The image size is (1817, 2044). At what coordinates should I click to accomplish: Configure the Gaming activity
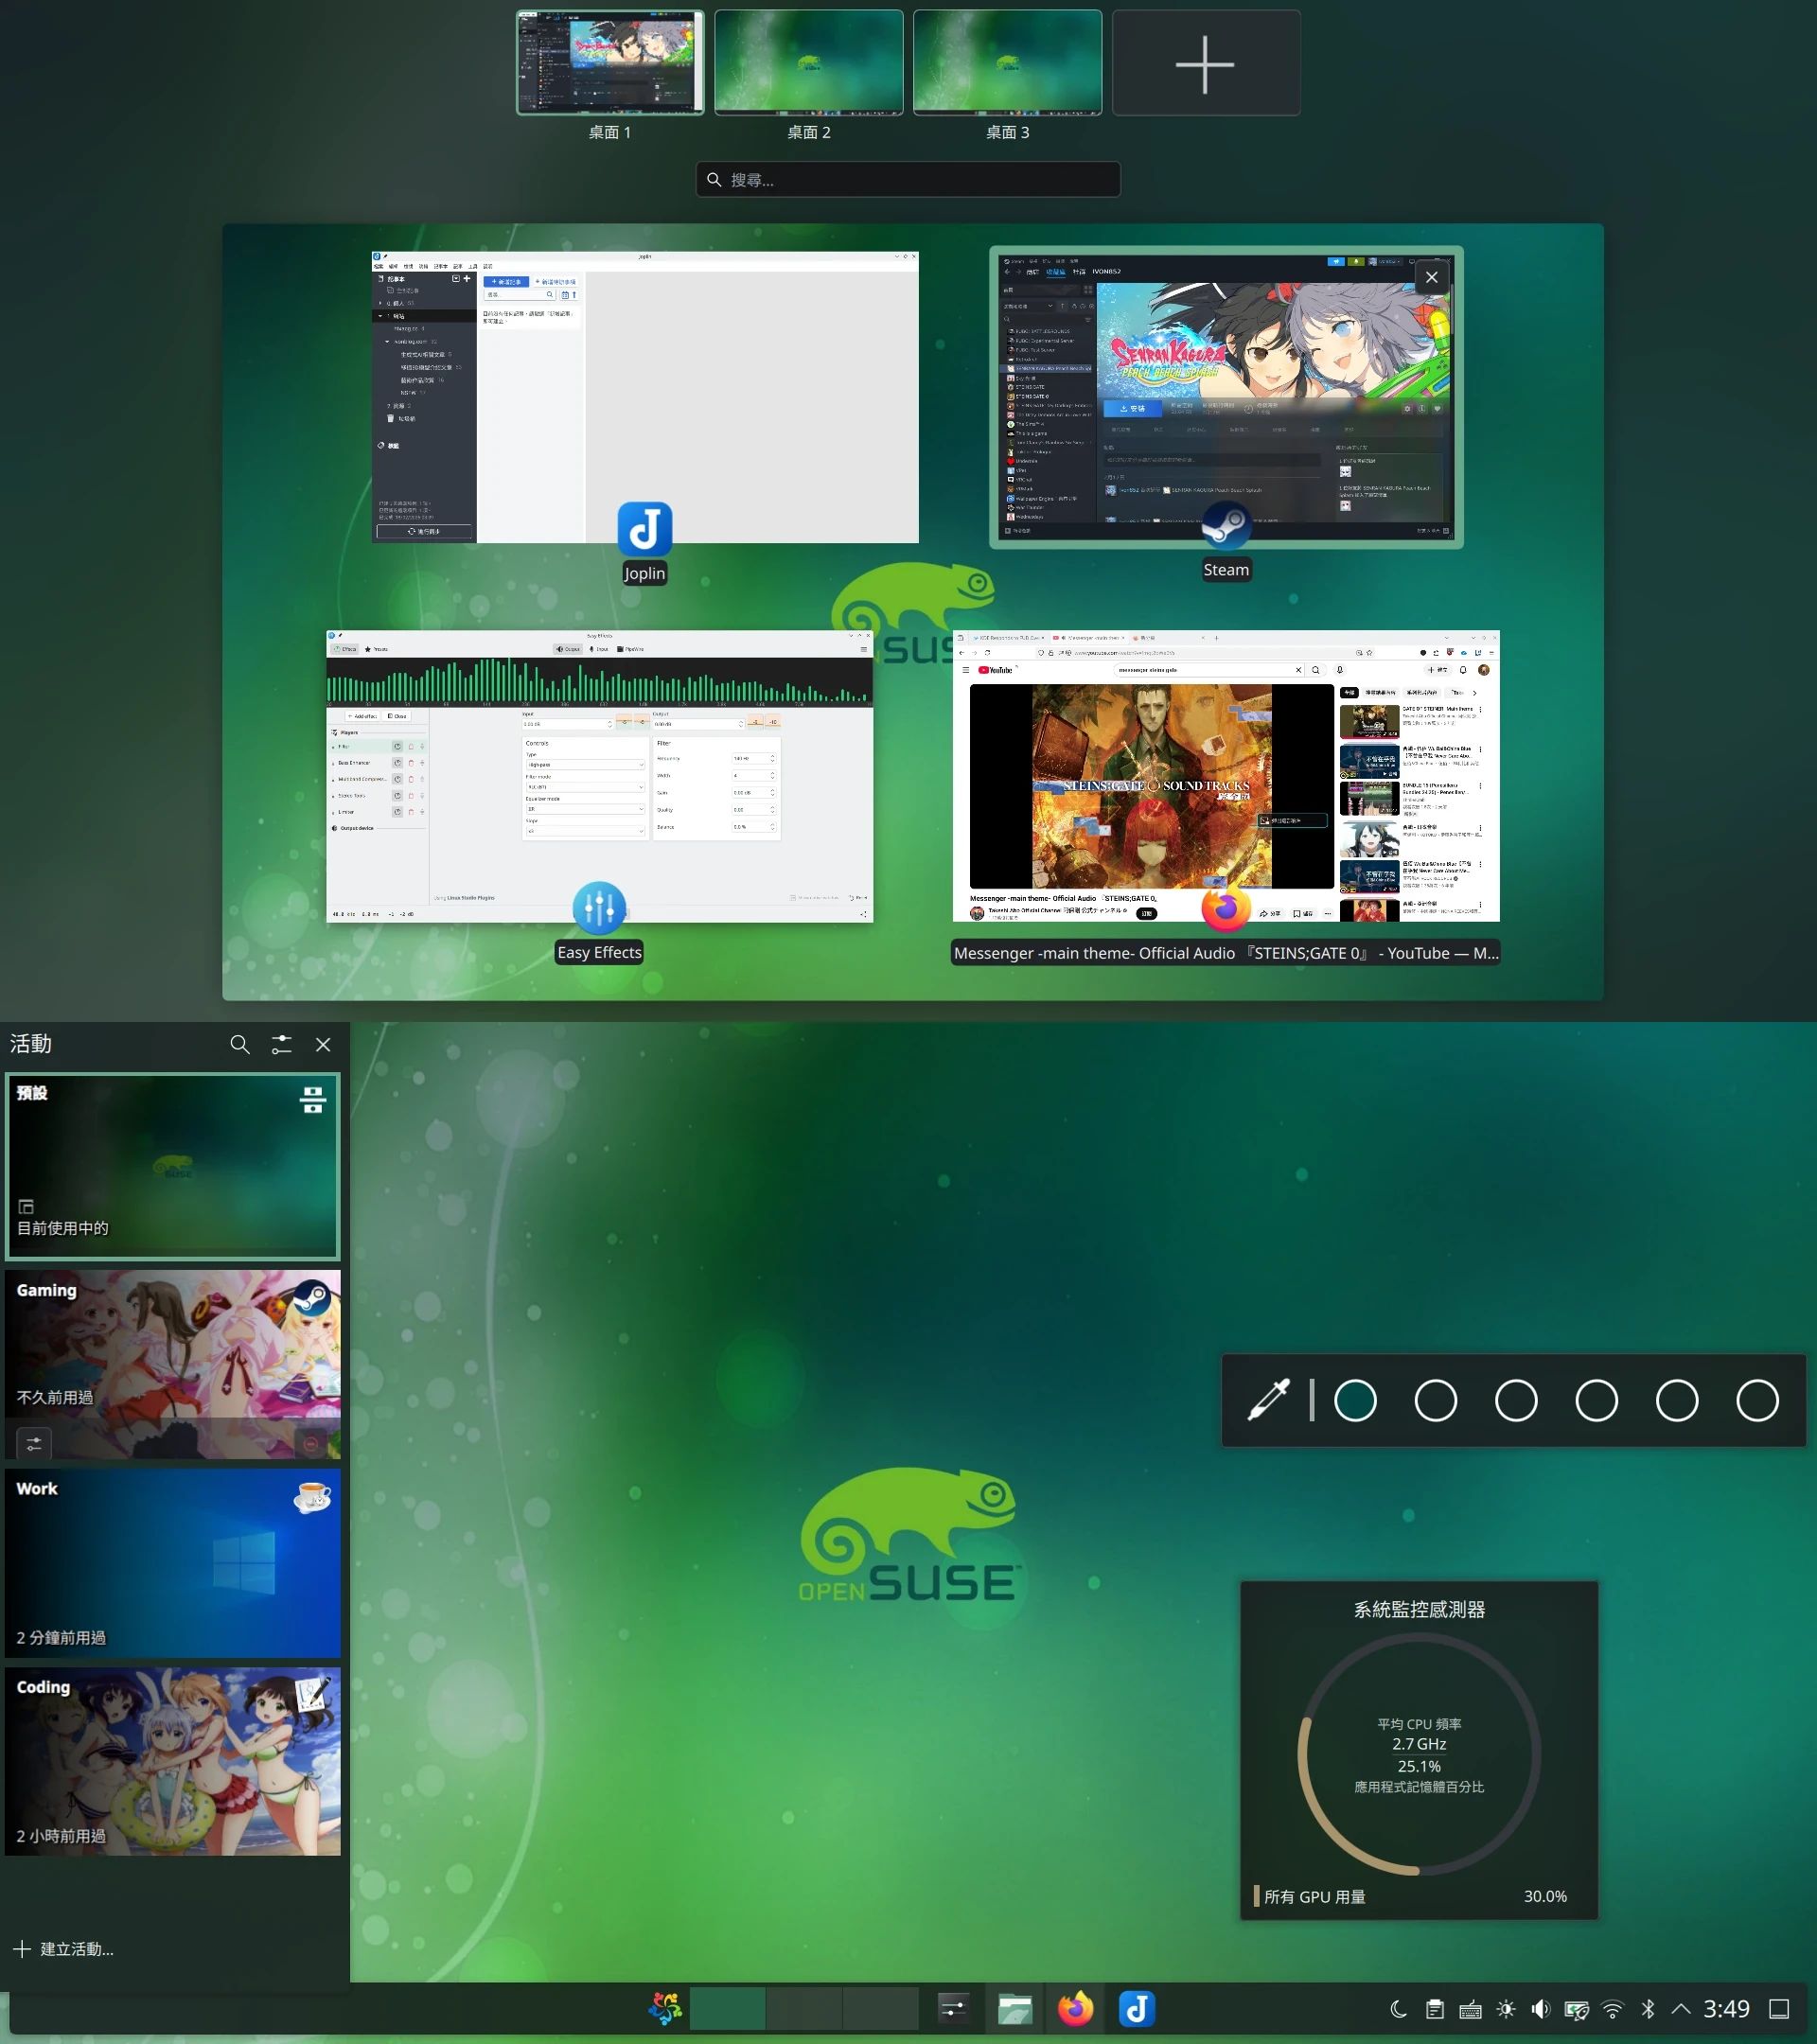coord(34,1443)
